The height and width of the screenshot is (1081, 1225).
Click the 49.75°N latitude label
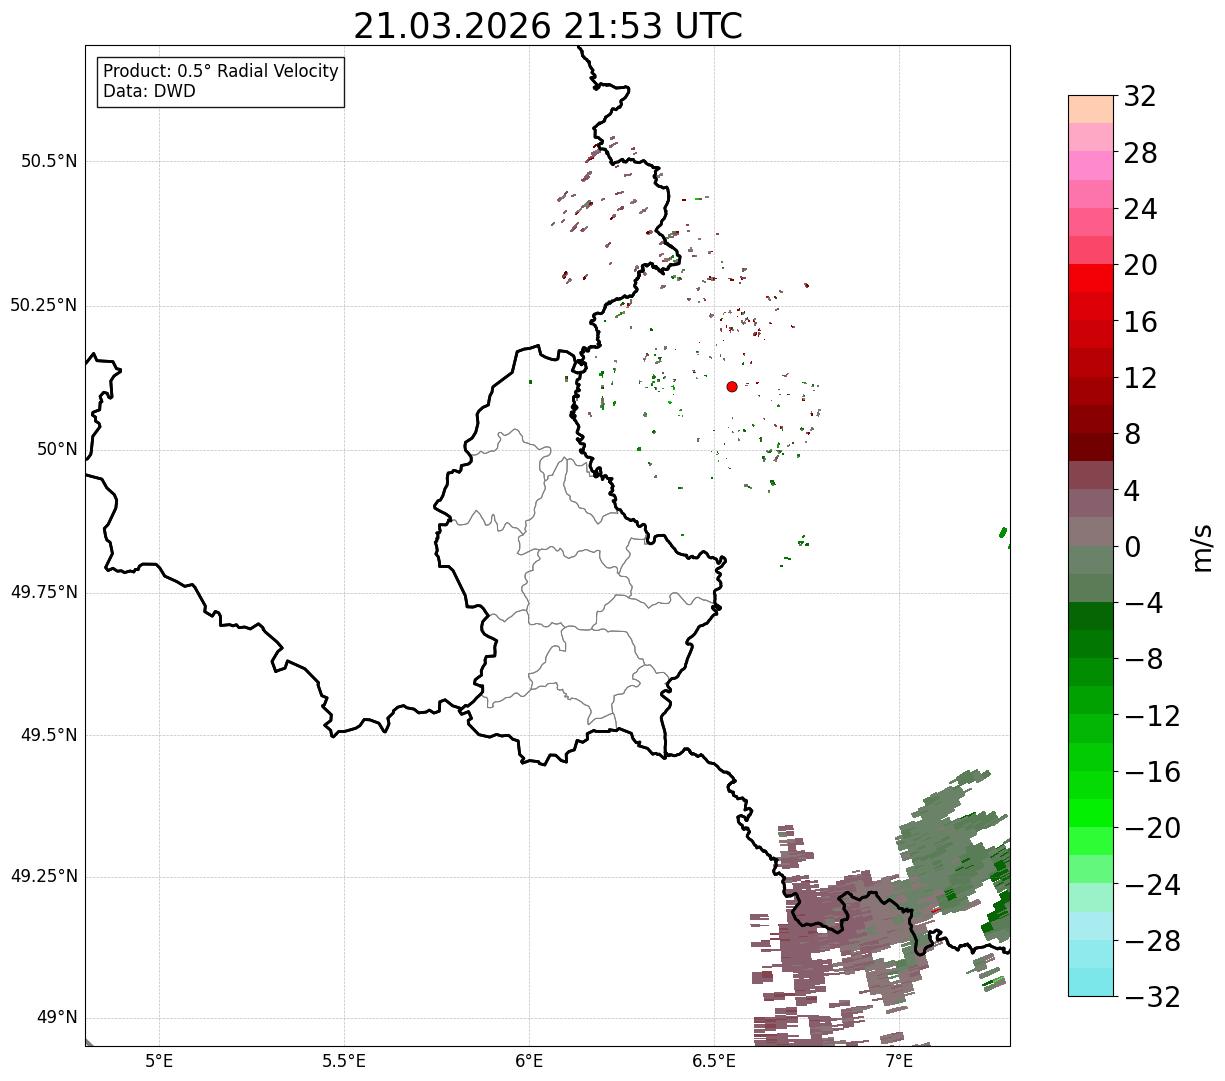[44, 592]
